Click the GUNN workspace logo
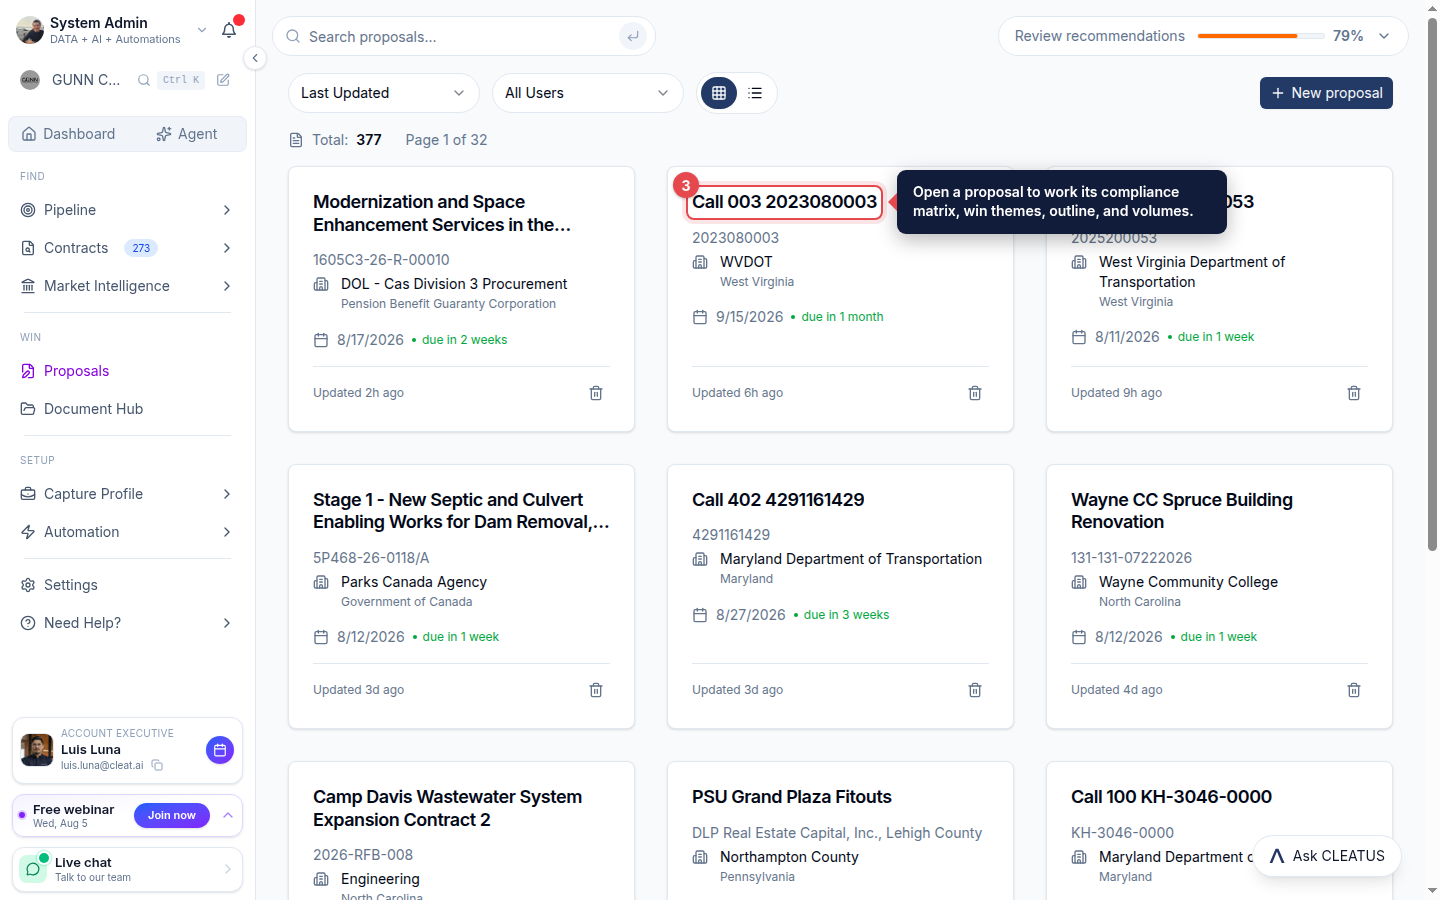This screenshot has width=1440, height=900. (30, 80)
